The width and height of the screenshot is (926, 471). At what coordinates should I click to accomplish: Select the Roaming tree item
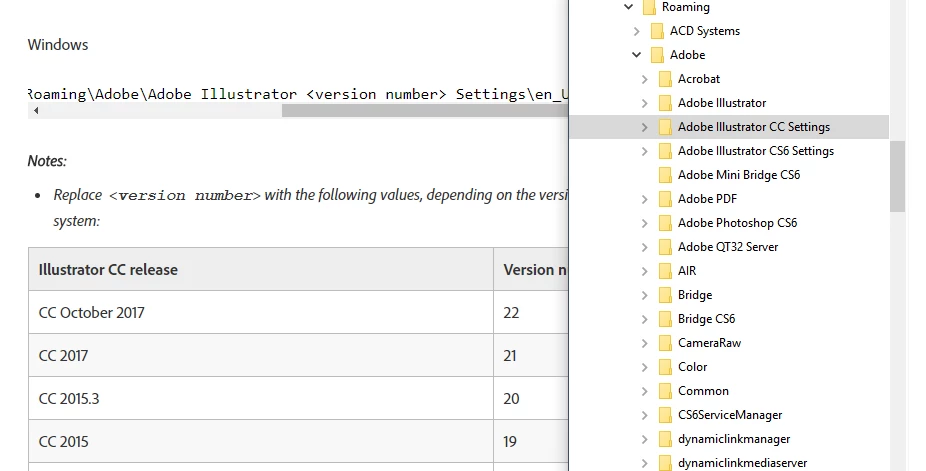tap(686, 7)
